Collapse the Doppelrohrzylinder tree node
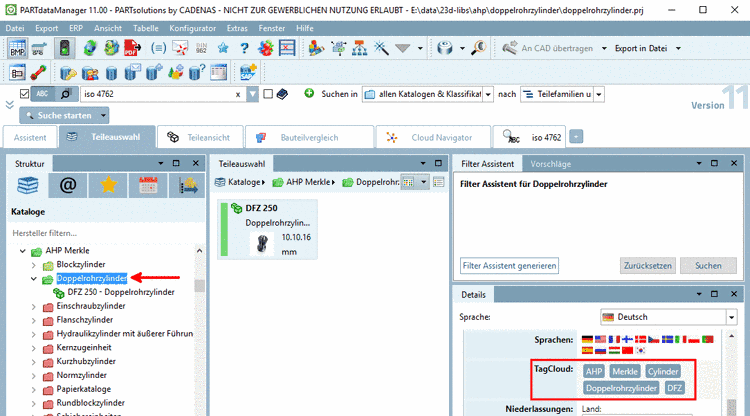This screenshot has width=750, height=416. click(x=33, y=278)
